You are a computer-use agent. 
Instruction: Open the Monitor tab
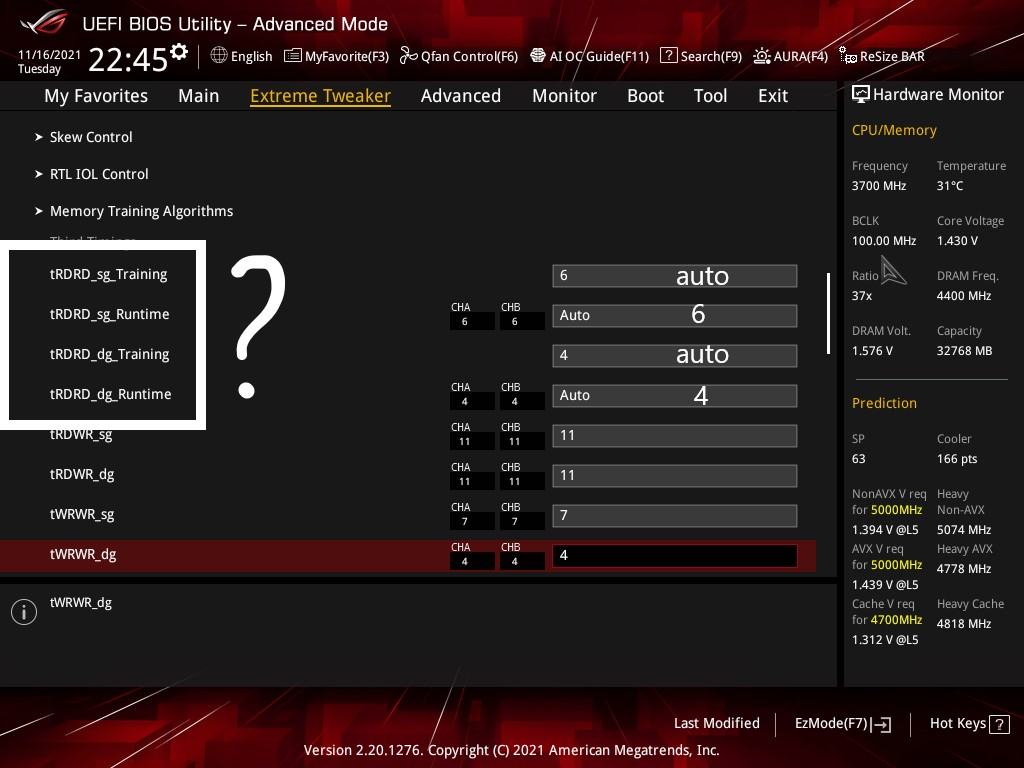point(564,96)
